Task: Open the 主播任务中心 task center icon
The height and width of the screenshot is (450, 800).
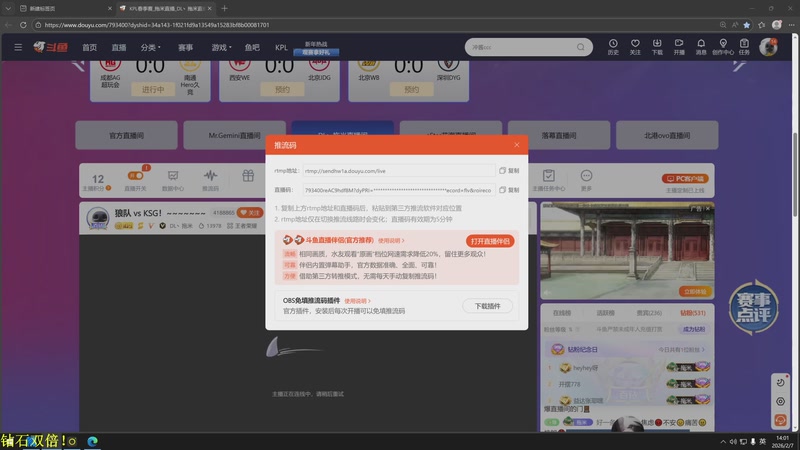Action: point(548,181)
